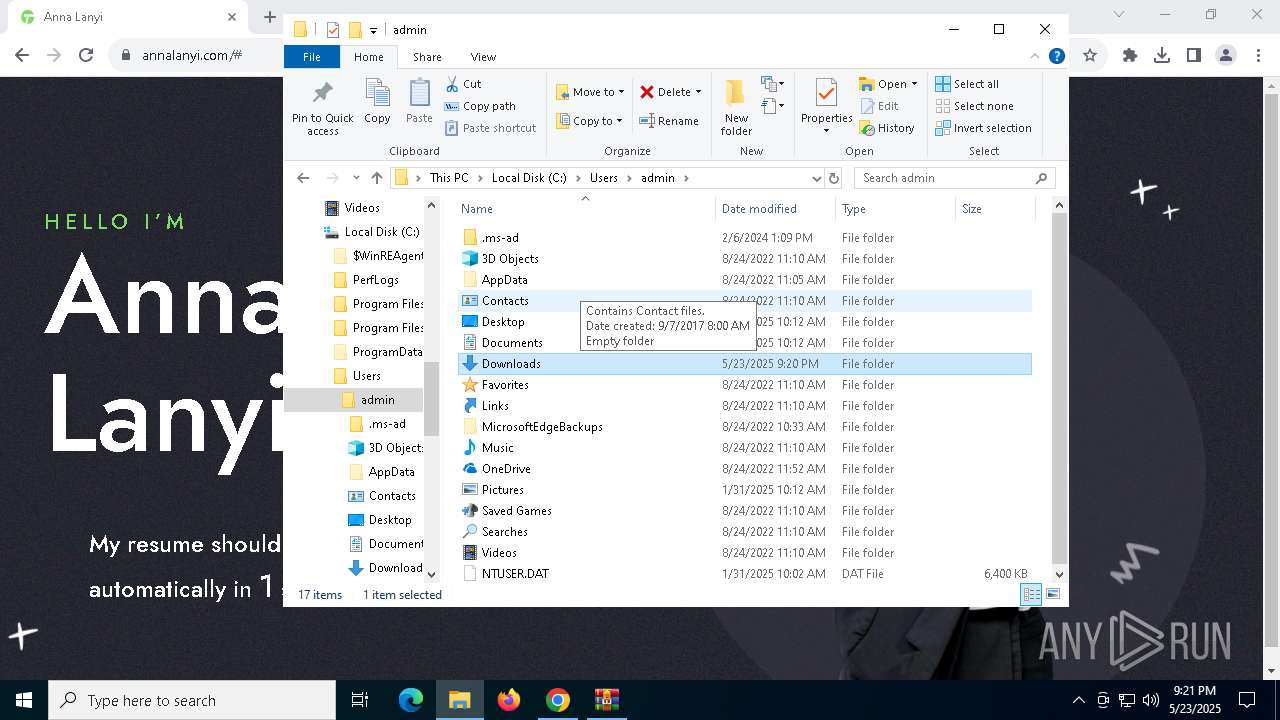Open Customize Quick Access Toolbar dropdown
The image size is (1280, 720).
click(x=373, y=30)
